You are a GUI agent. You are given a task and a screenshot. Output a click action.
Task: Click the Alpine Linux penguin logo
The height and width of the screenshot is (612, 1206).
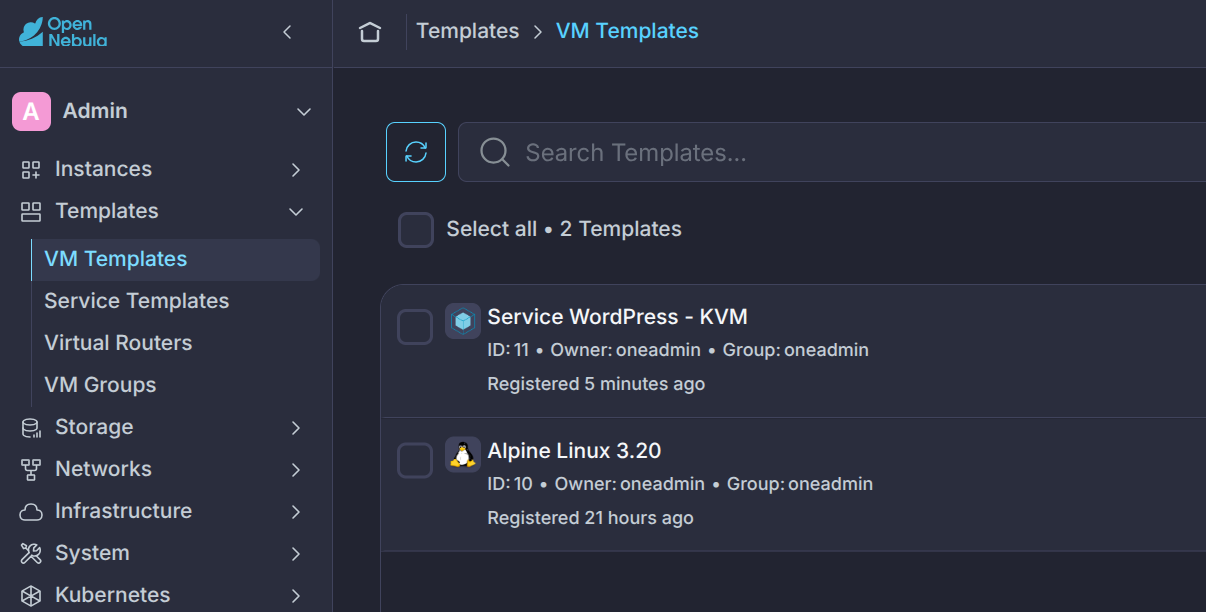point(463,455)
